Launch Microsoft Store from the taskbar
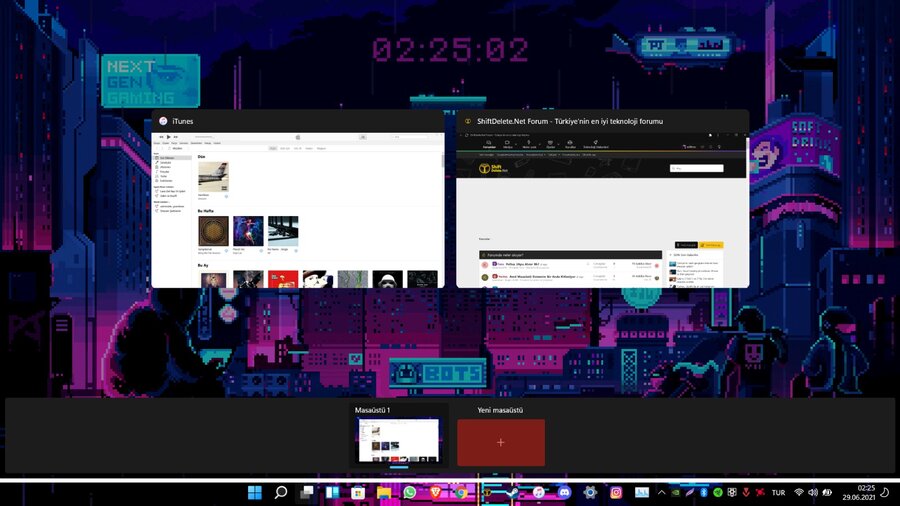 pyautogui.click(x=358, y=492)
